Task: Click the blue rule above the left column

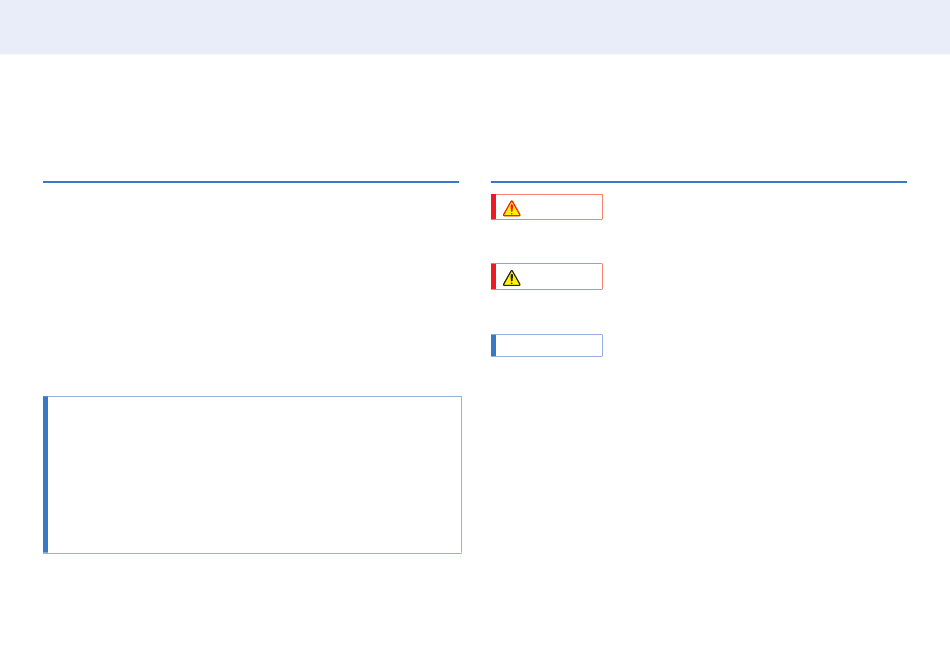Action: click(250, 182)
